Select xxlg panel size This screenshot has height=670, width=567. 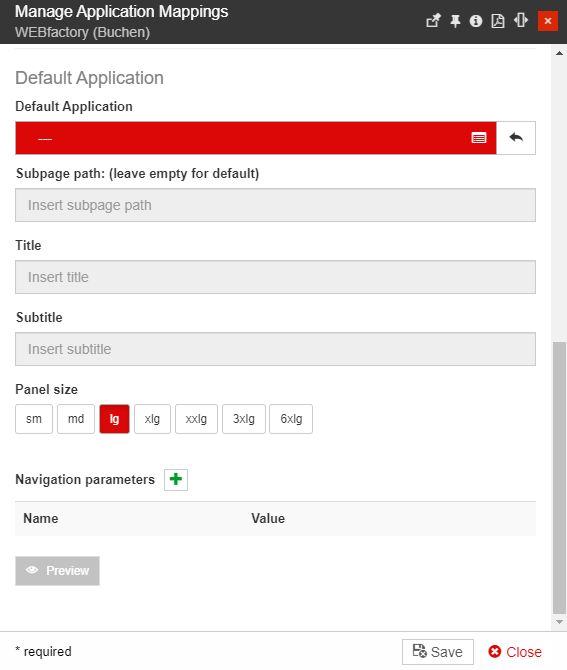tap(196, 419)
